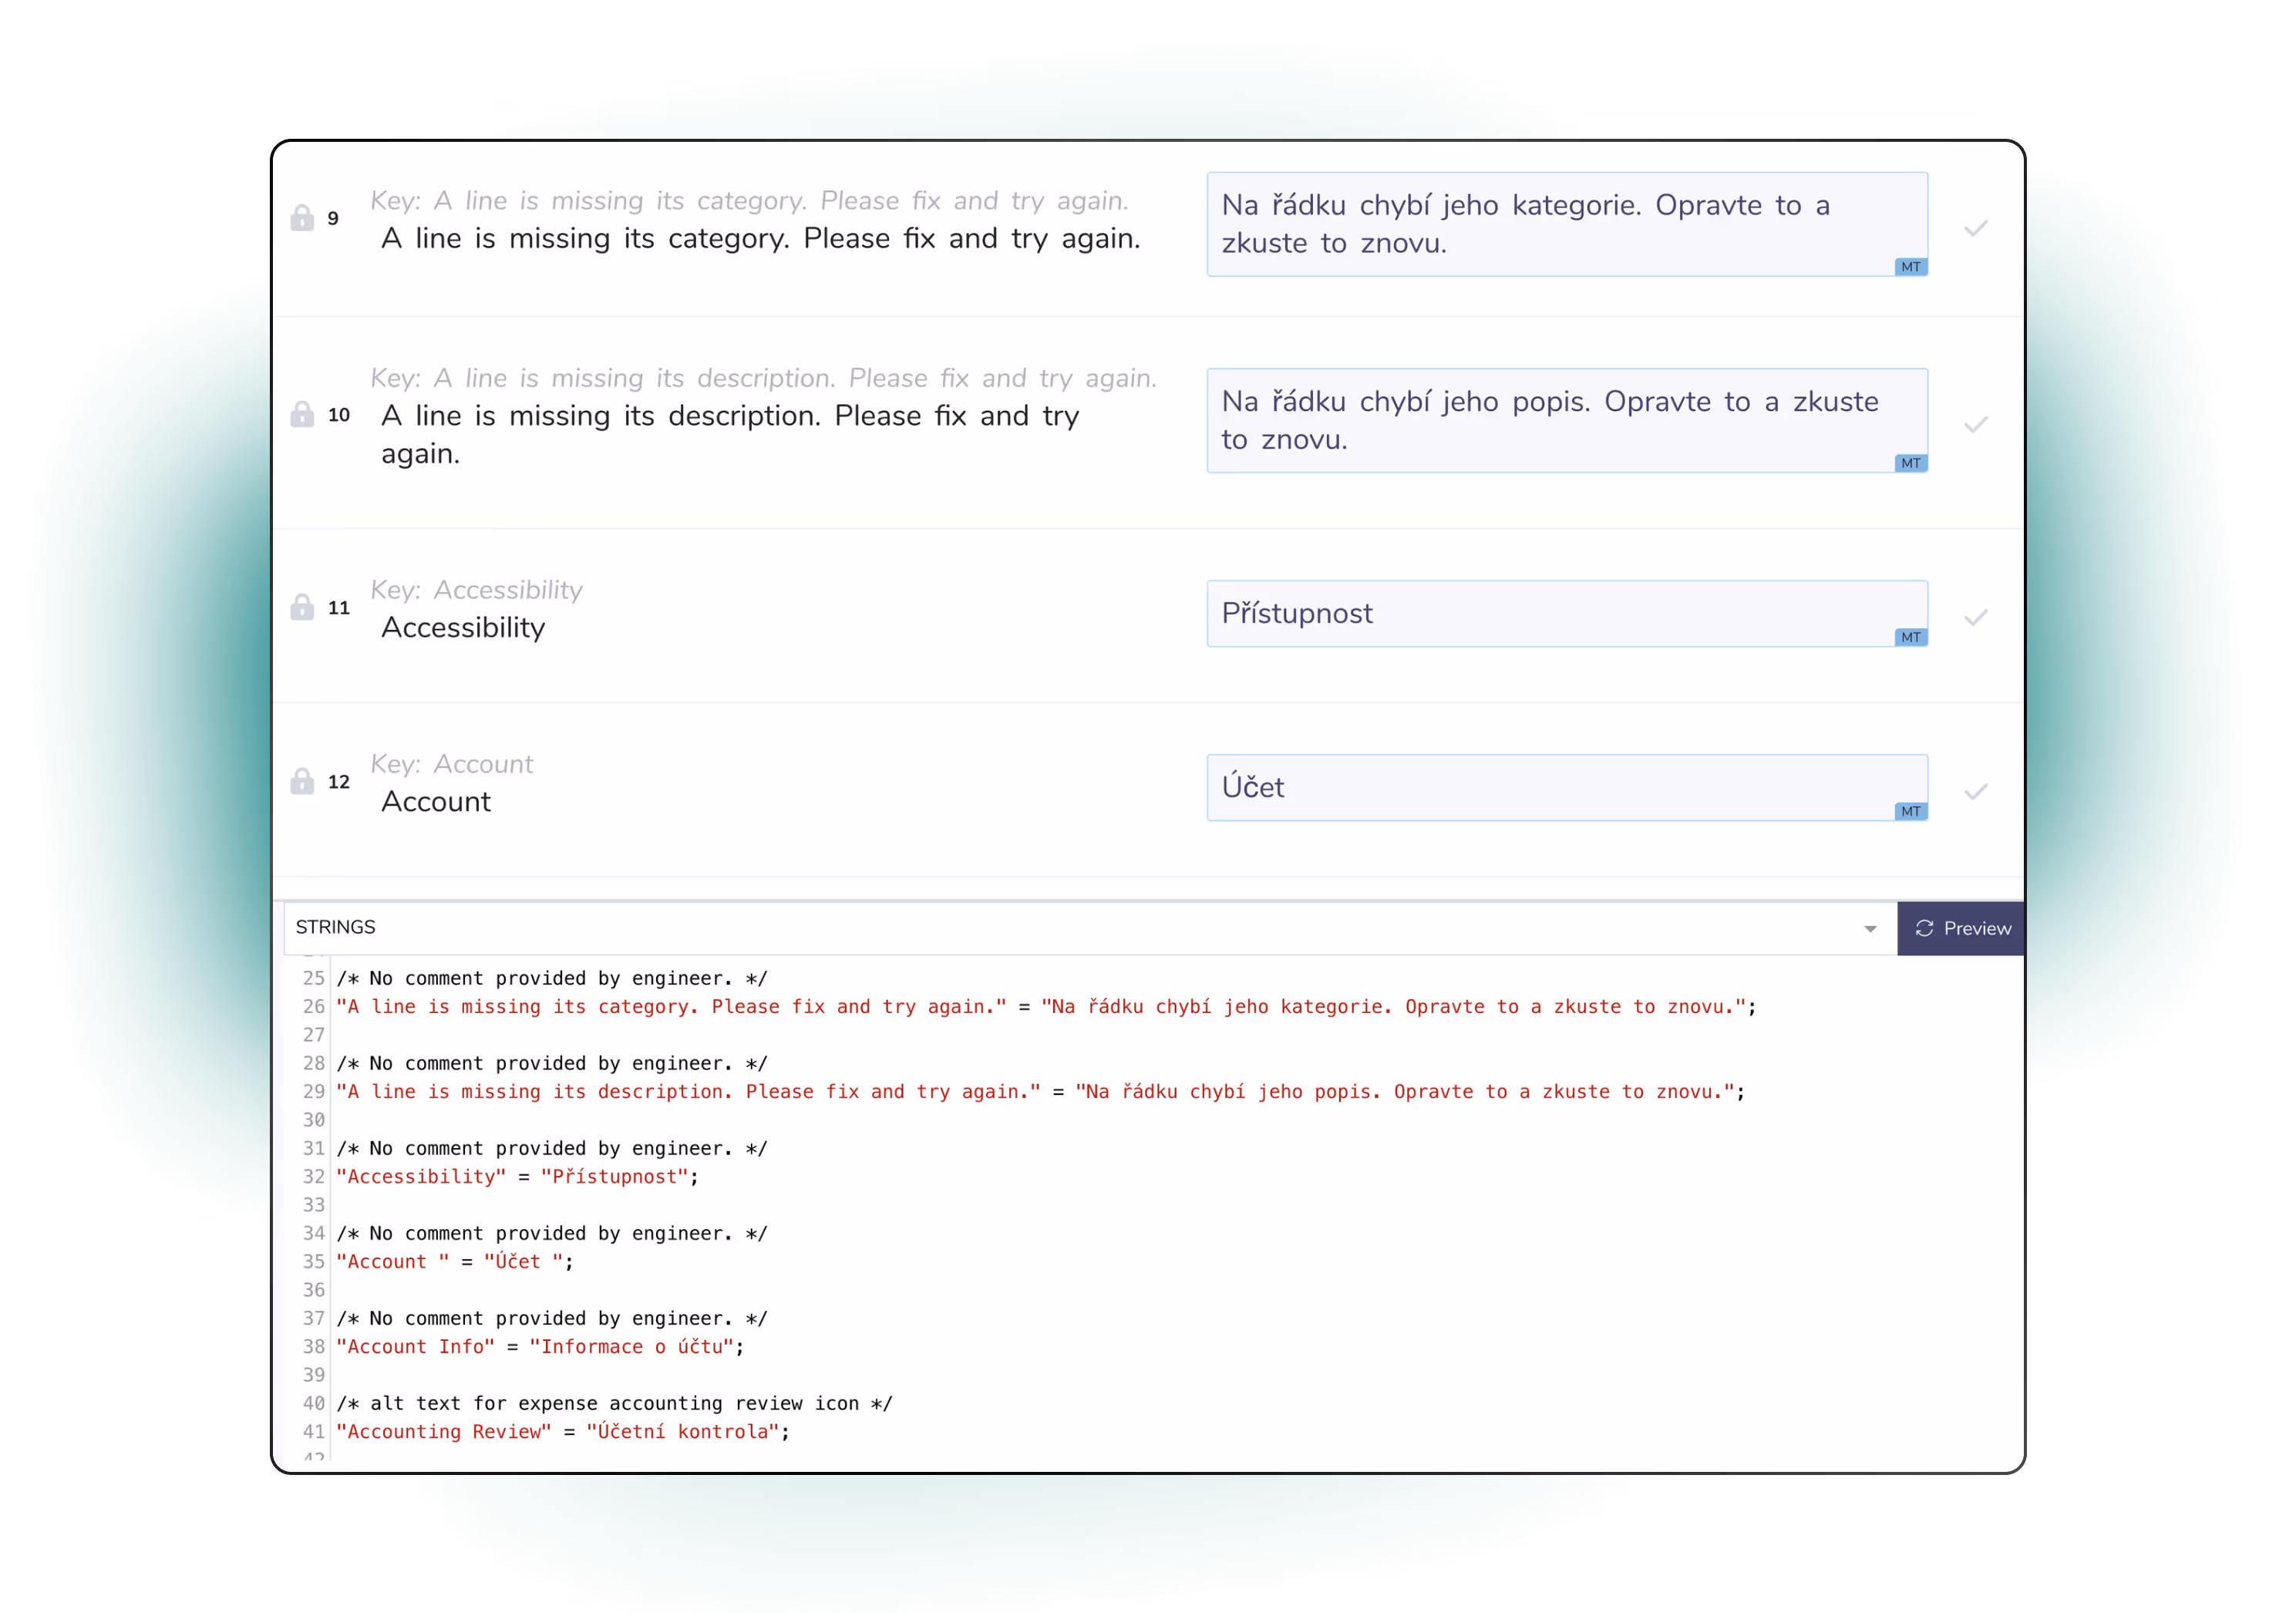Click the dropdown arrow beside Preview
Screen dimensions: 2296x1613
(x=1869, y=929)
